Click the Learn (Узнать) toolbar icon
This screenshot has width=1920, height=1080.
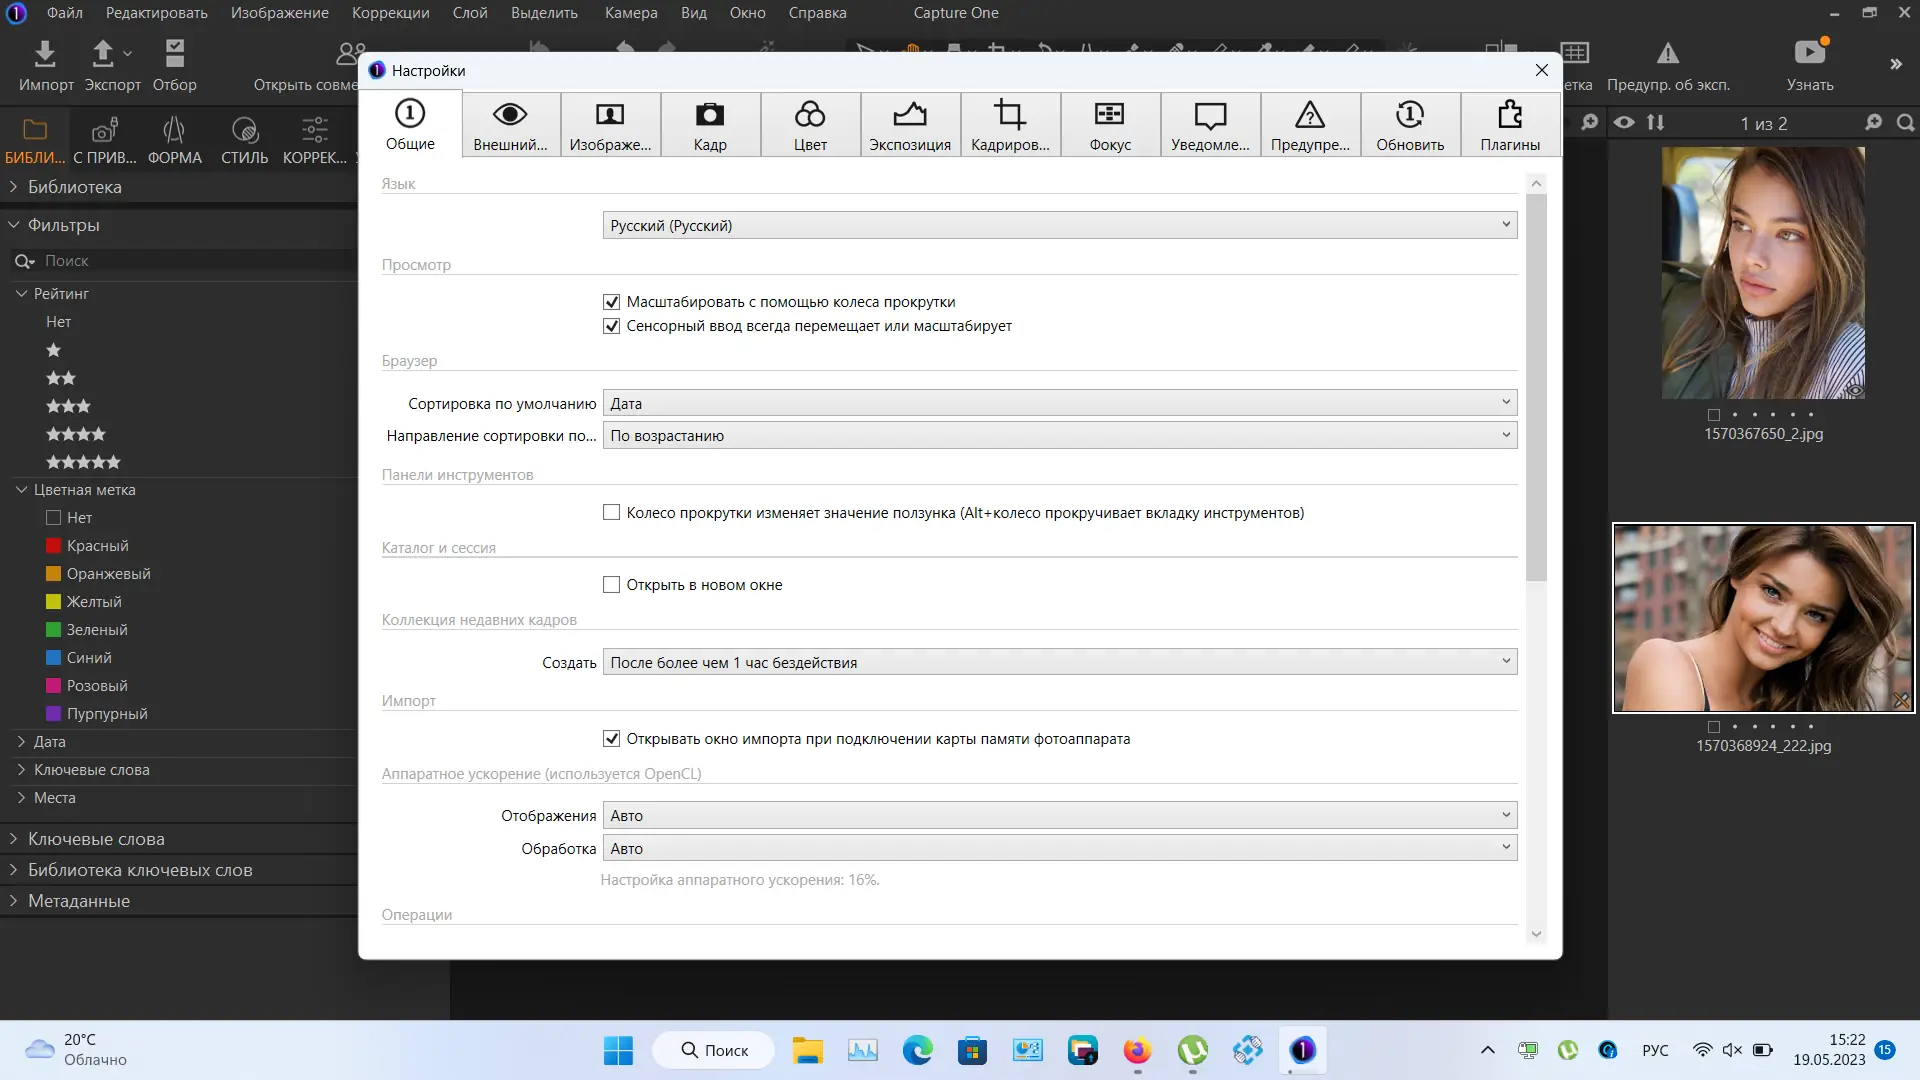(x=1810, y=54)
